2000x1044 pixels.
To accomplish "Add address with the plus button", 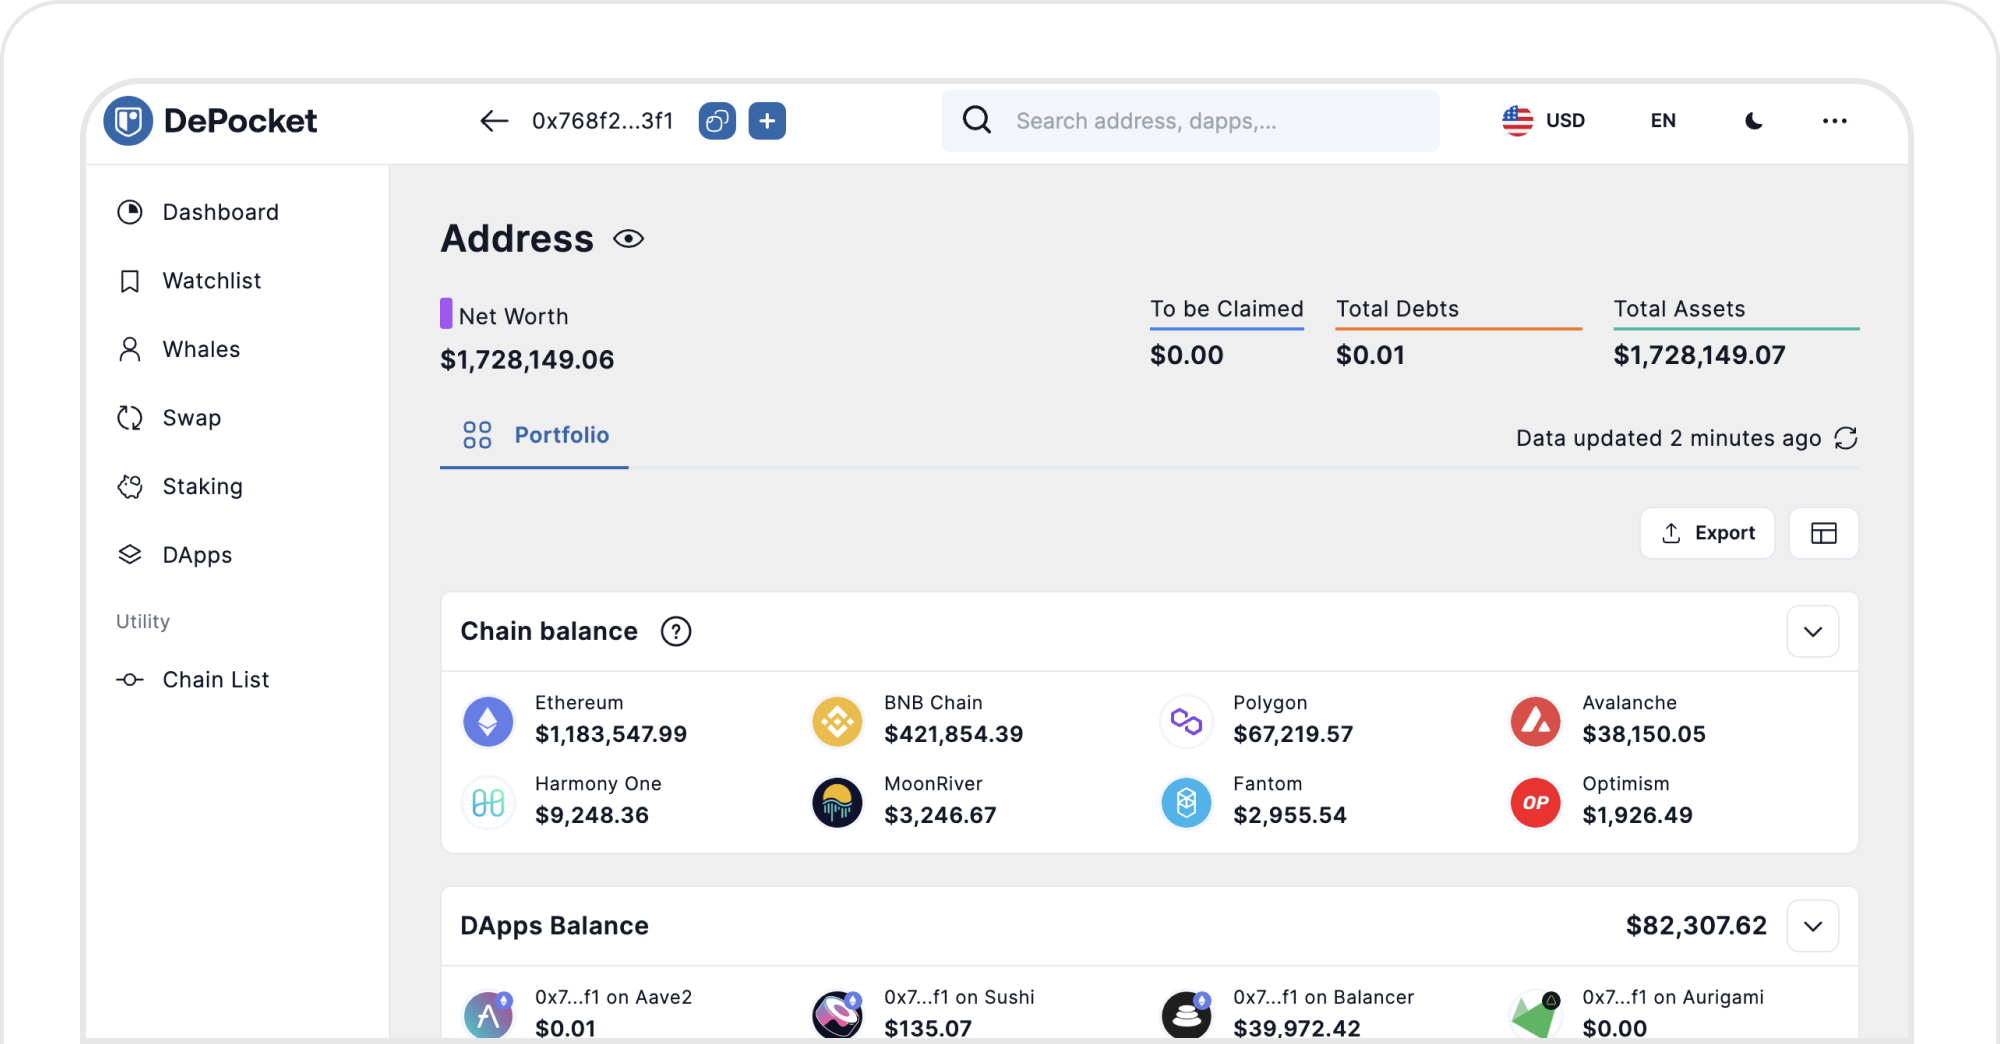I will coord(767,121).
